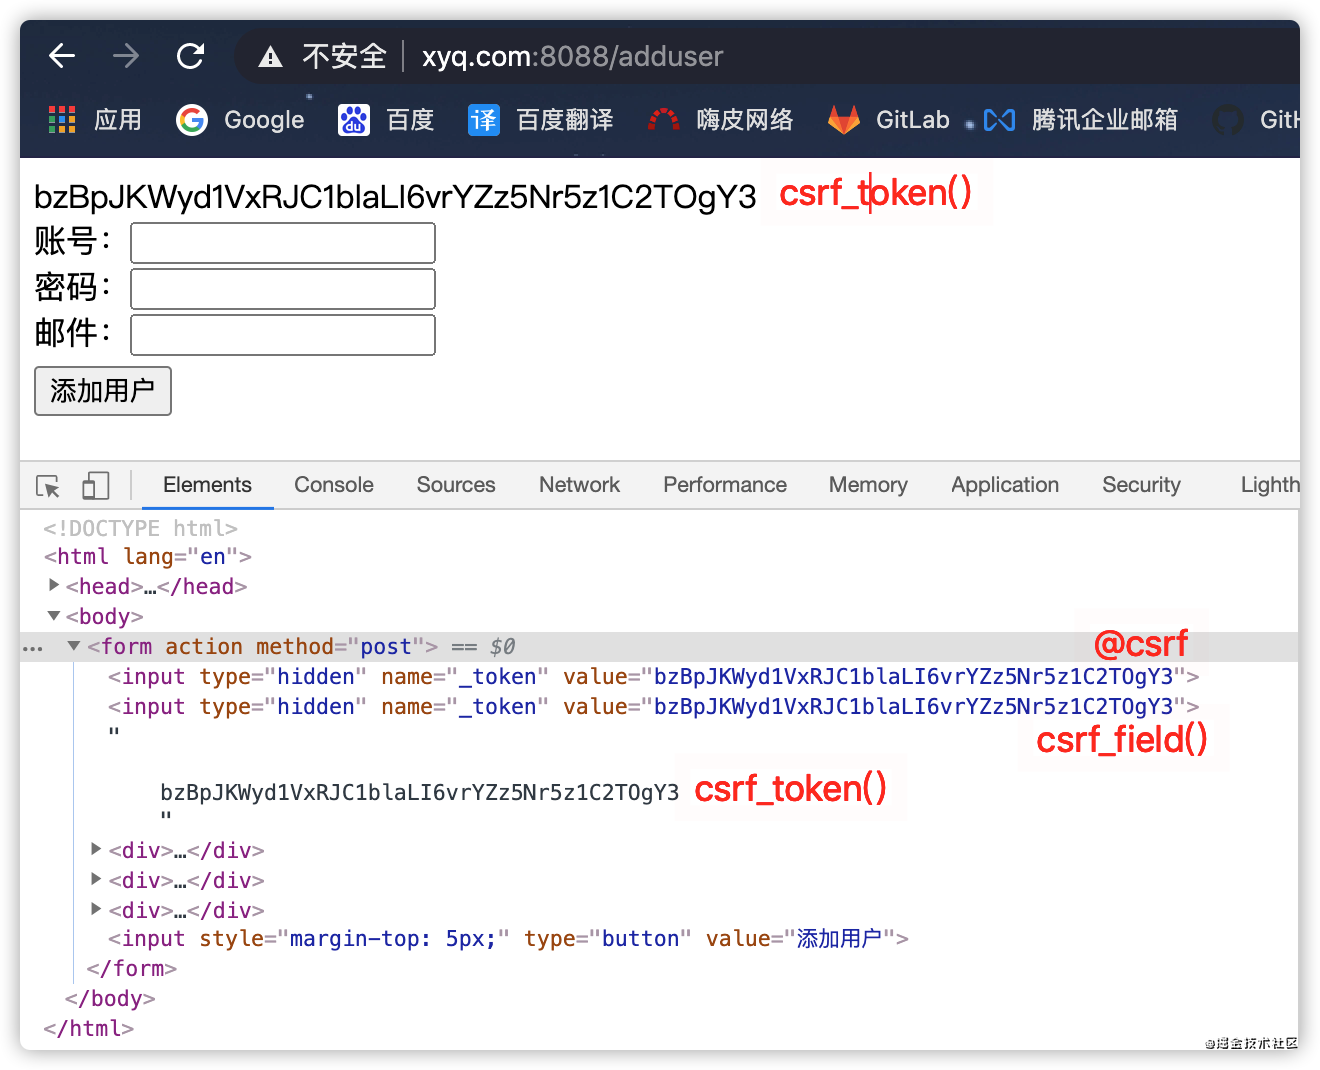Switch to the Console tab
The width and height of the screenshot is (1320, 1070).
coord(334,485)
